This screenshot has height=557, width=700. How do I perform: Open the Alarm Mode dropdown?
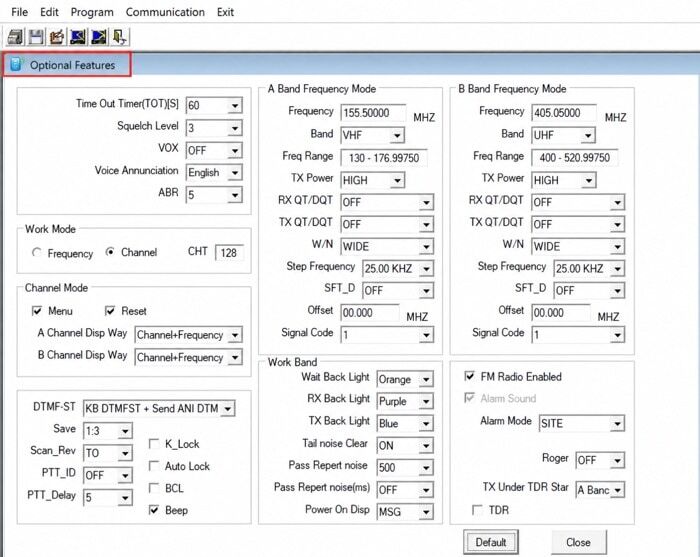coord(581,423)
